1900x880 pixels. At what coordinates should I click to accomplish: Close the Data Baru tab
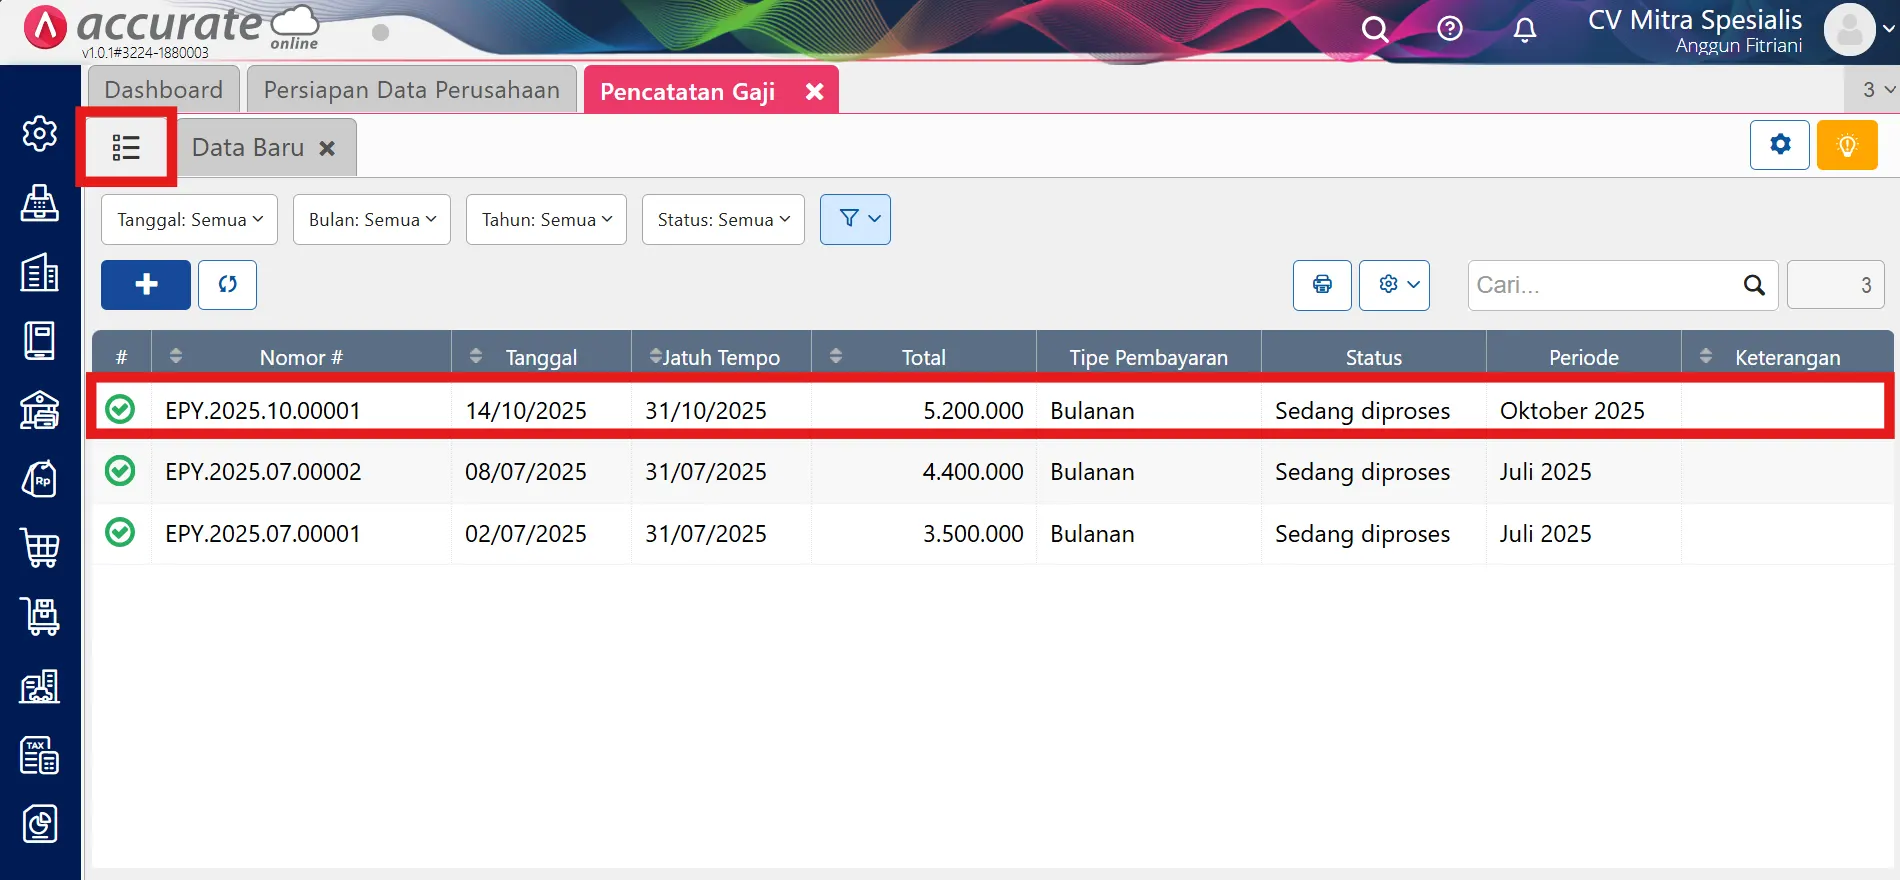pos(327,148)
